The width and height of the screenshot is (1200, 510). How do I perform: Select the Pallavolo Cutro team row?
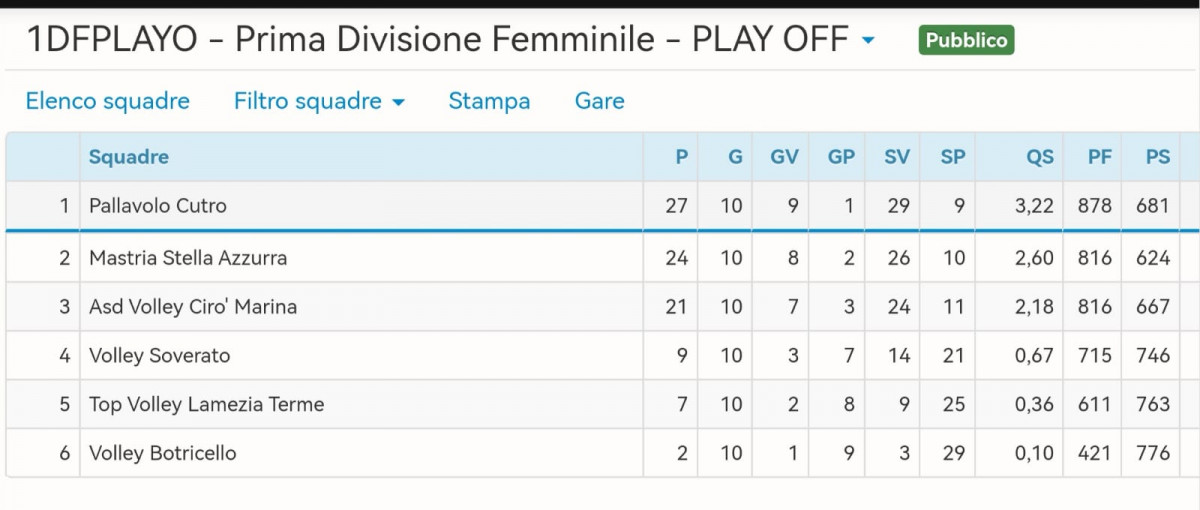point(158,206)
